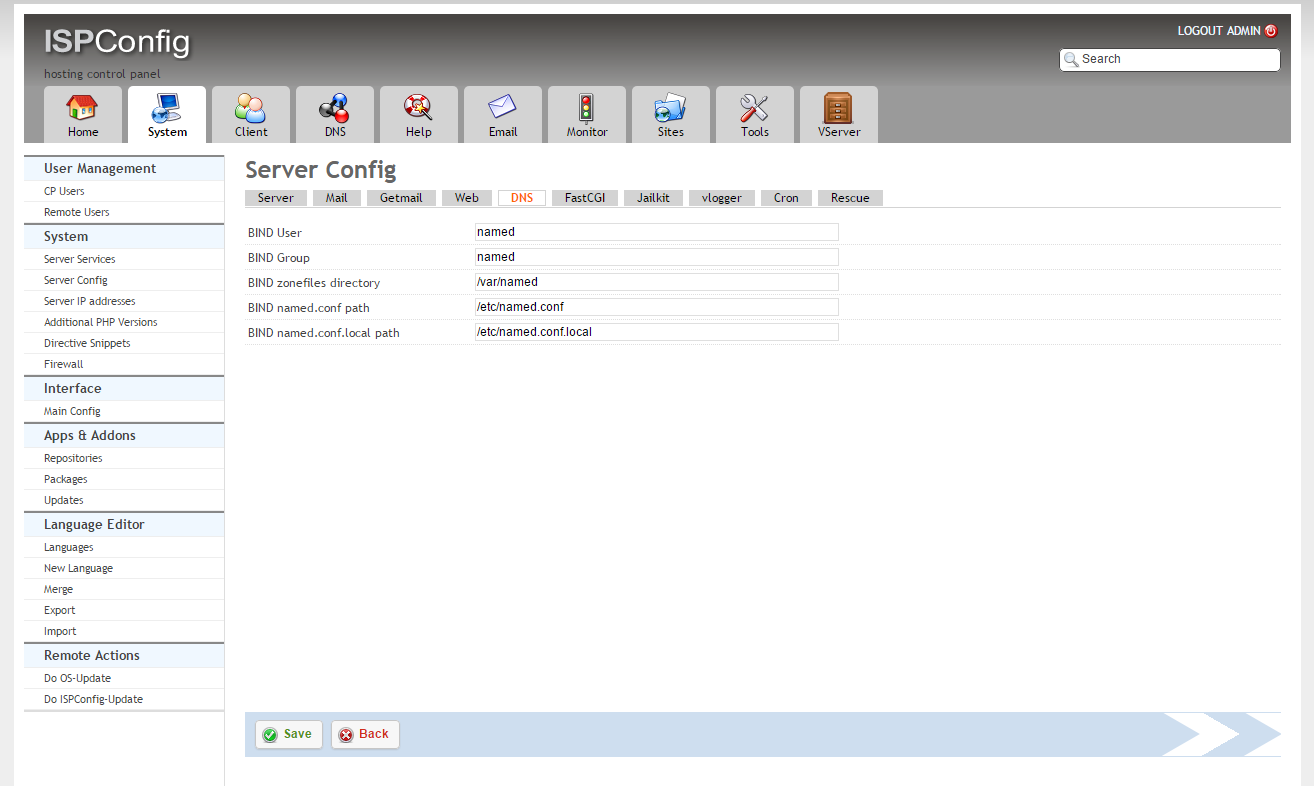Switch to the FastCGI tab
This screenshot has width=1314, height=786.
click(585, 198)
